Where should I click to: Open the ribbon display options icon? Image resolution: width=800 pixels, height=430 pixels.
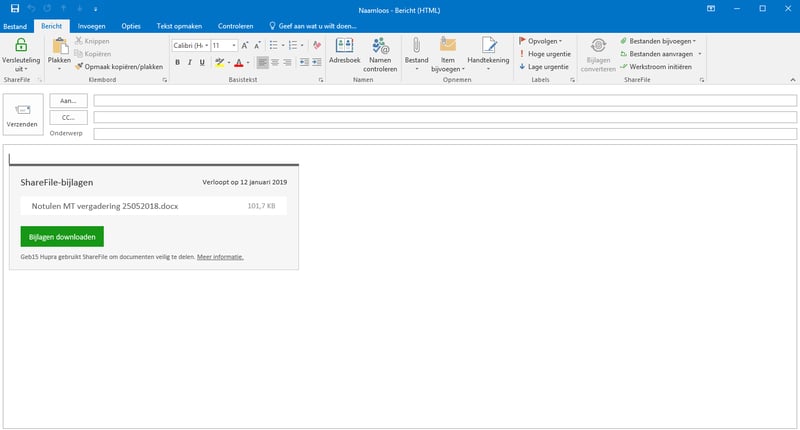tap(711, 9)
